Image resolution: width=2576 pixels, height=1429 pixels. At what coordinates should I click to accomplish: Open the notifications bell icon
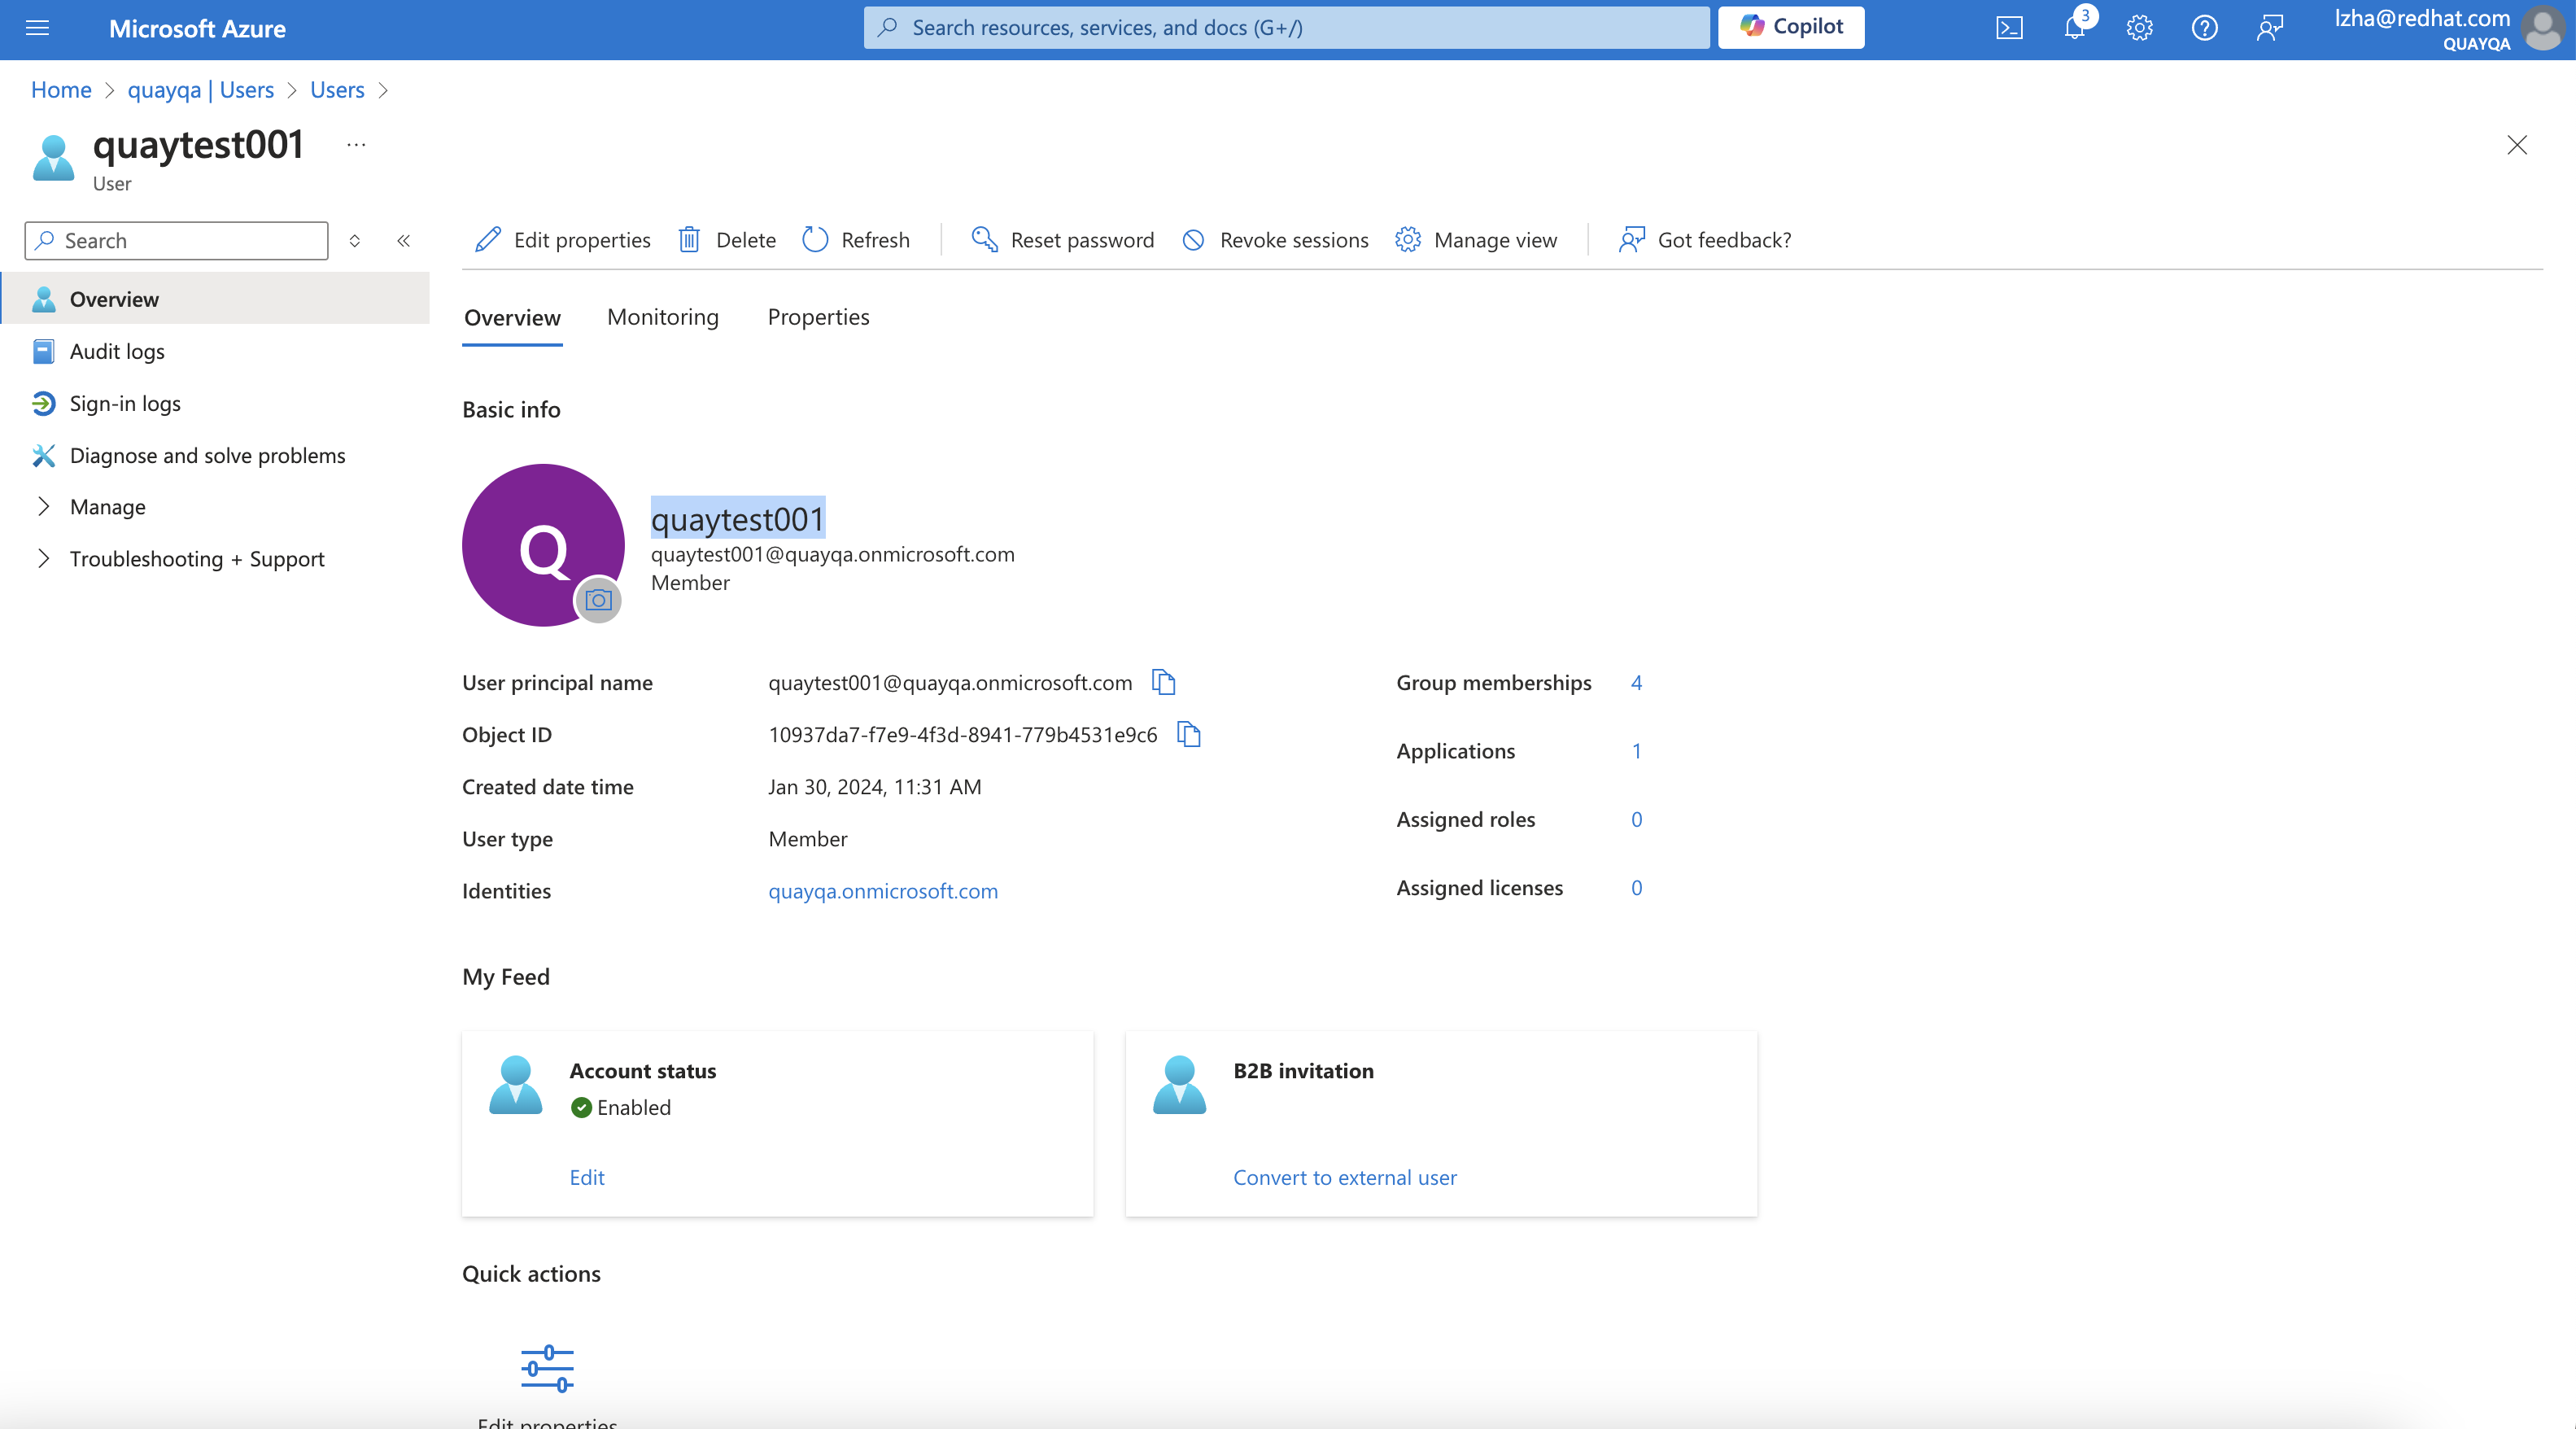(x=2074, y=28)
